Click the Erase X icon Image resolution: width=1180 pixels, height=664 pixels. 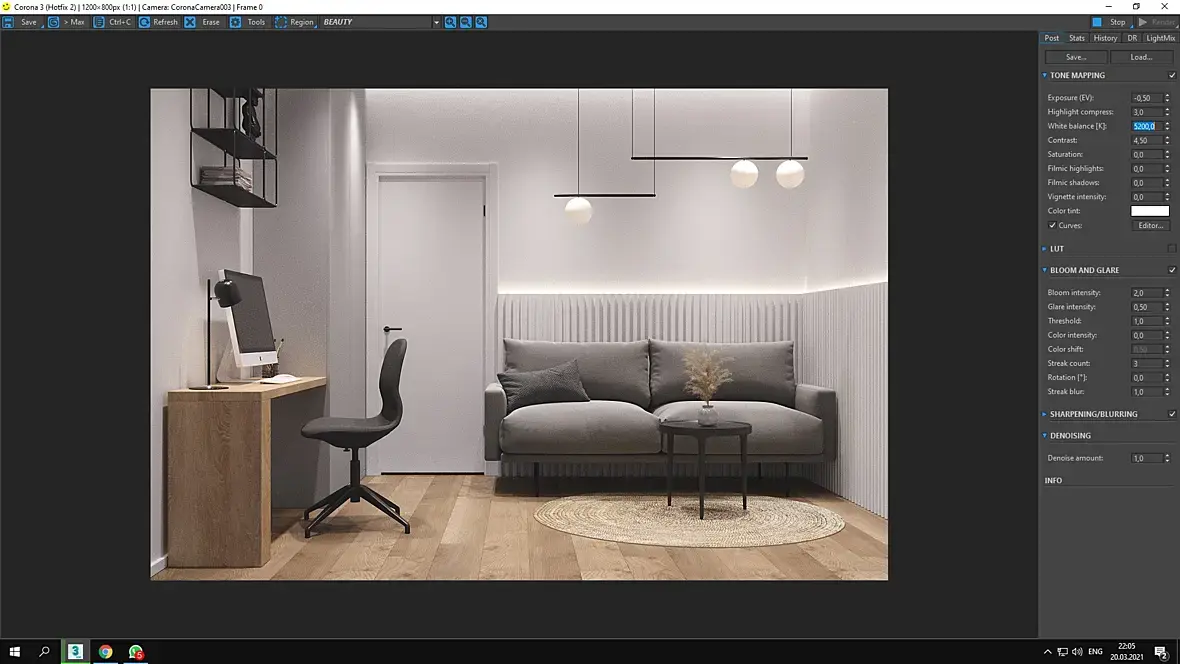(190, 22)
